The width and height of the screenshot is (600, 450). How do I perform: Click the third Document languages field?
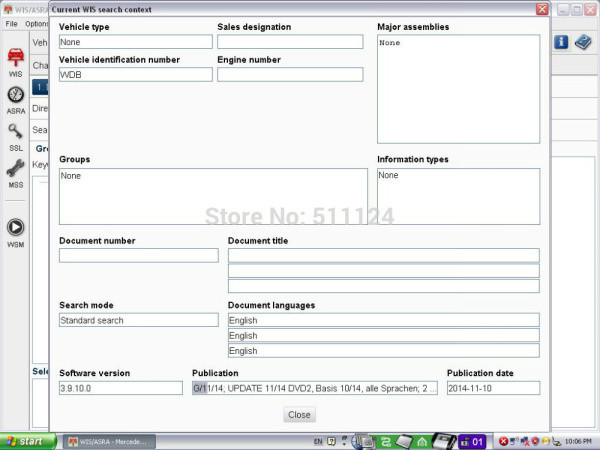tap(384, 351)
